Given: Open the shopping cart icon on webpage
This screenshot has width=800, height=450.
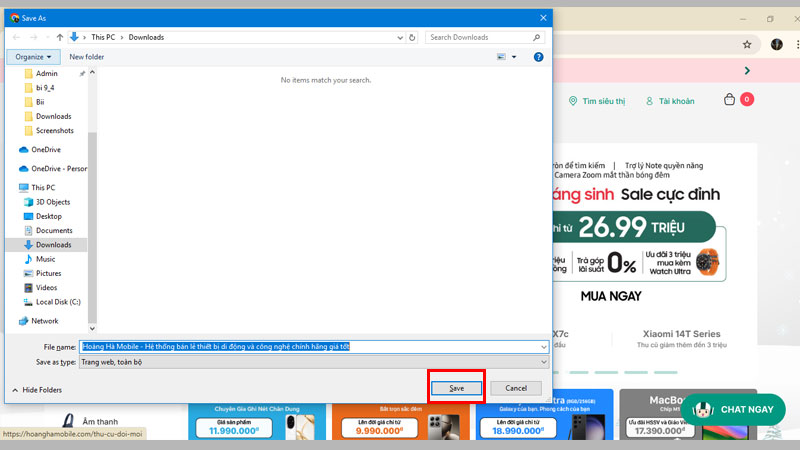Looking at the screenshot, I should (x=730, y=100).
